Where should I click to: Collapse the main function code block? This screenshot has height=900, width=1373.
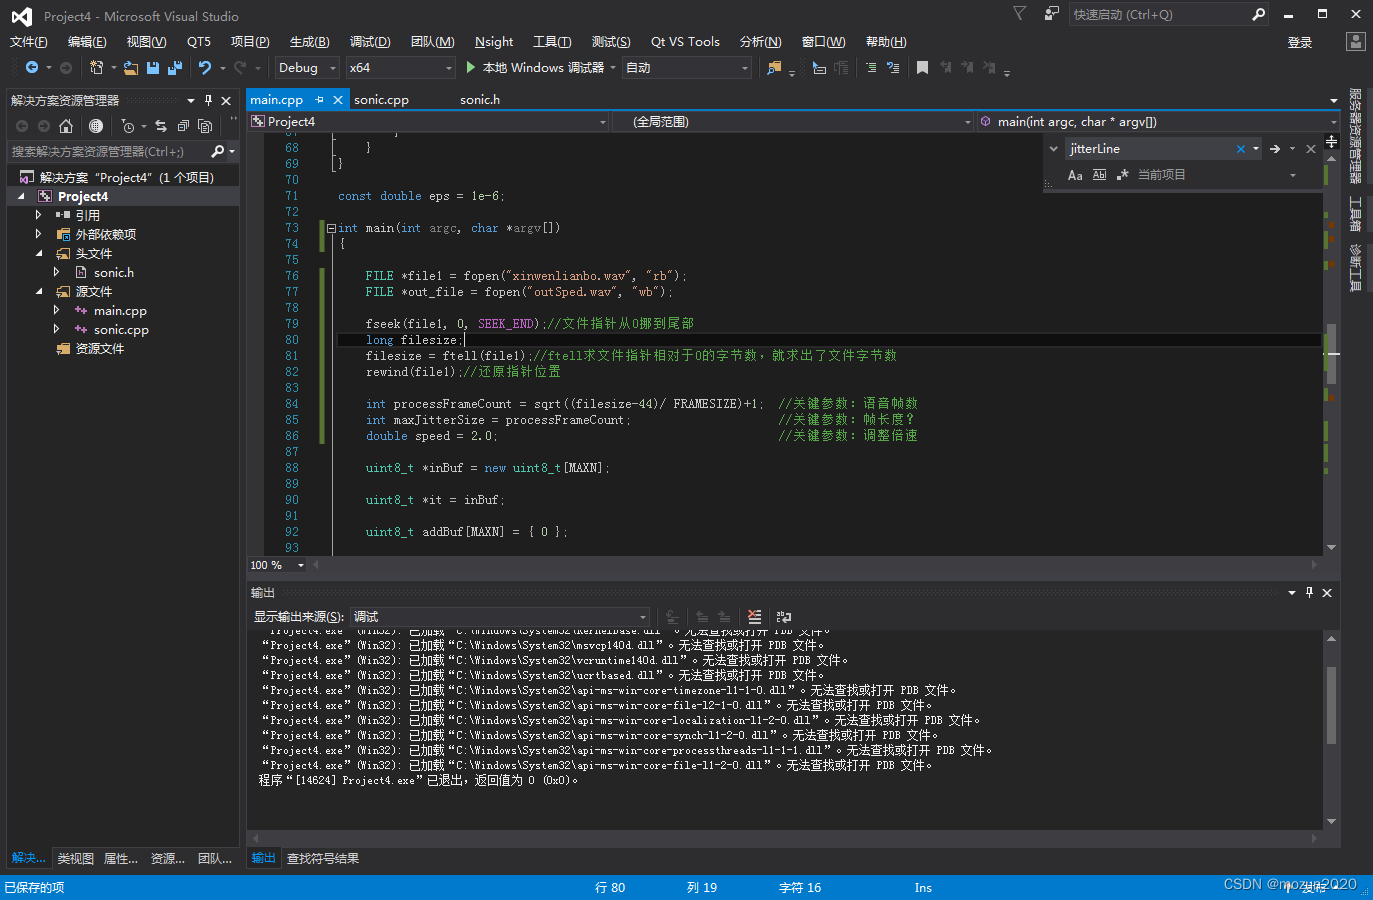point(331,228)
